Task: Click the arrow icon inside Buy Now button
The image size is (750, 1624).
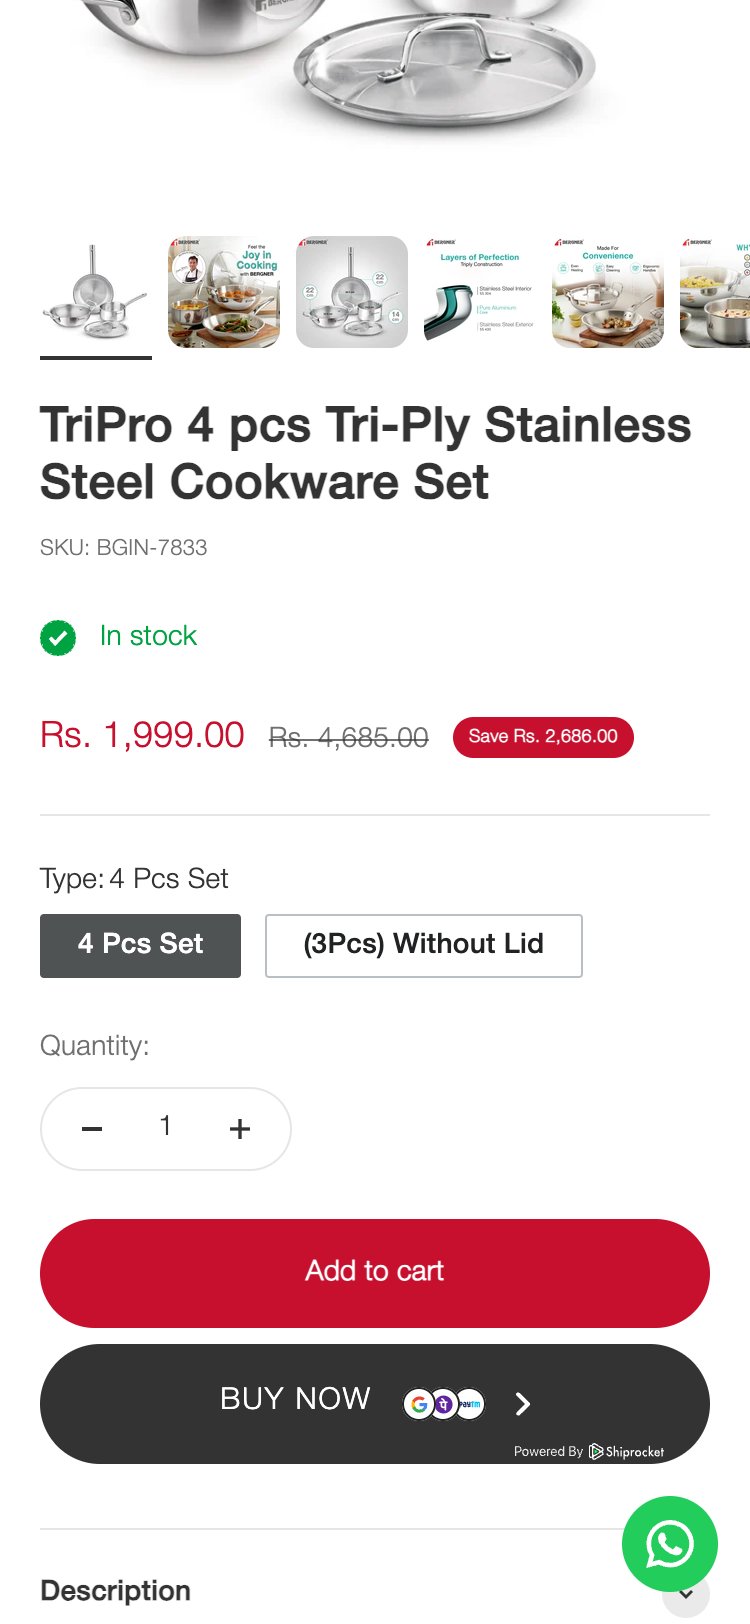Action: tap(522, 1404)
